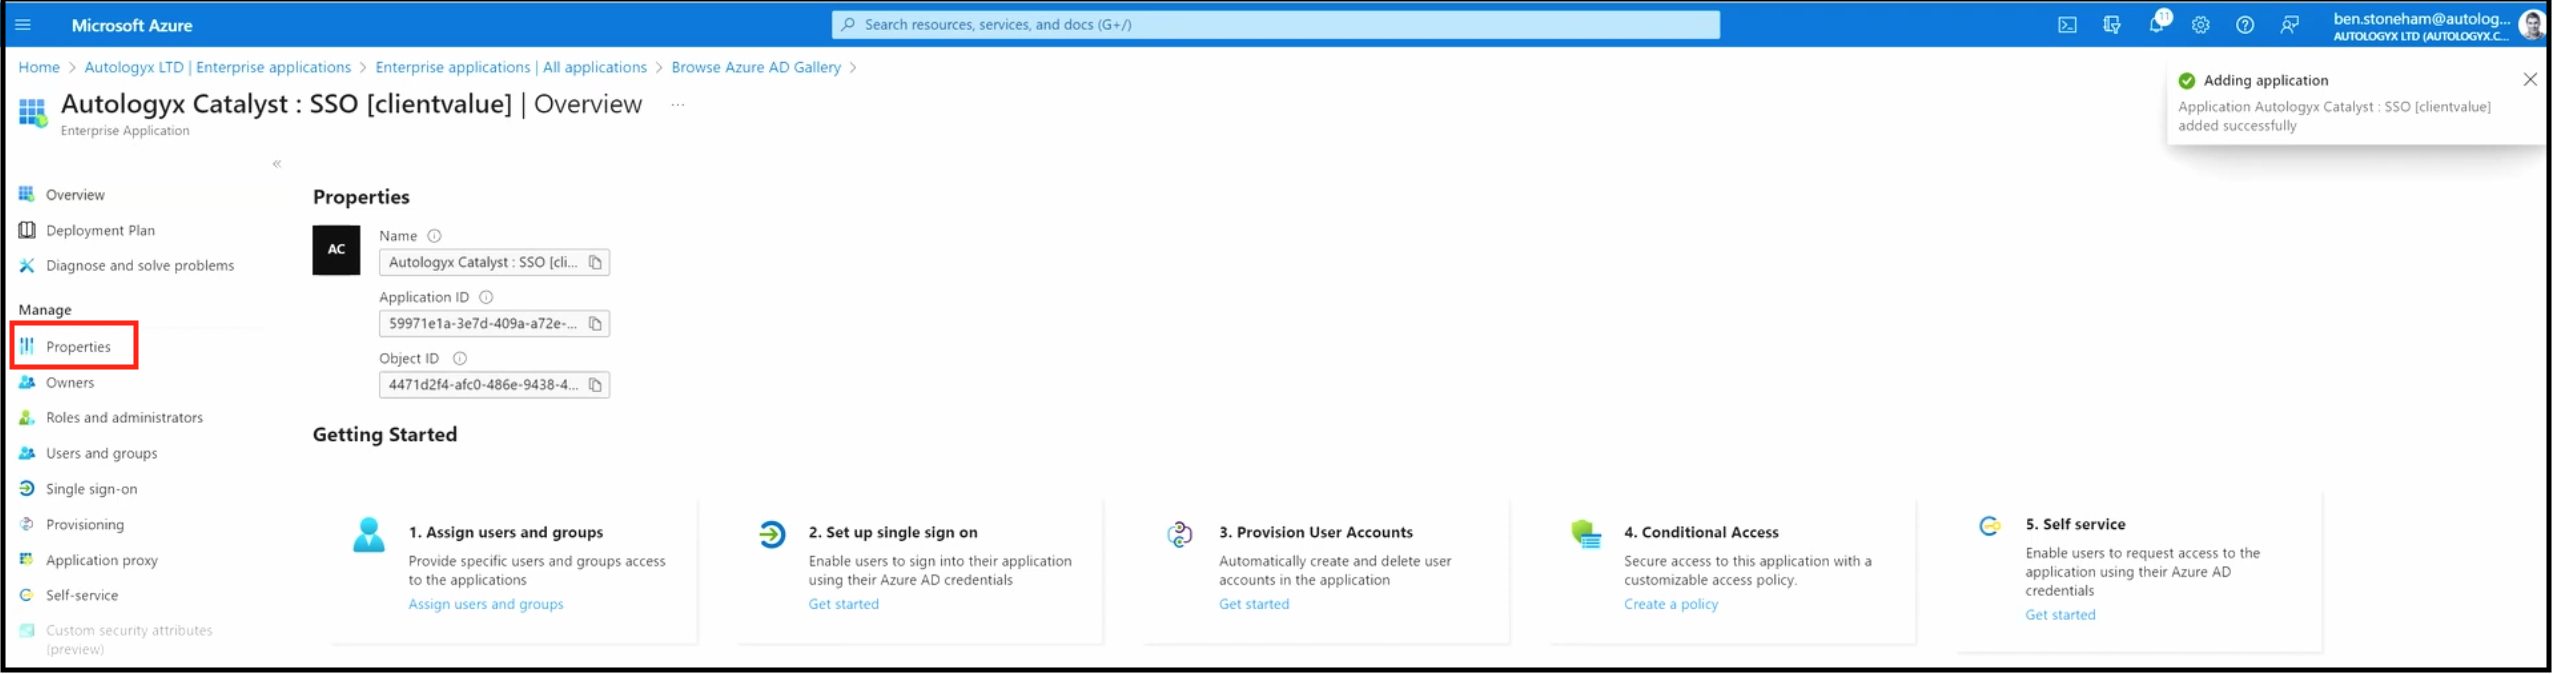Click the enterprise application grid icon by title

[x=32, y=113]
